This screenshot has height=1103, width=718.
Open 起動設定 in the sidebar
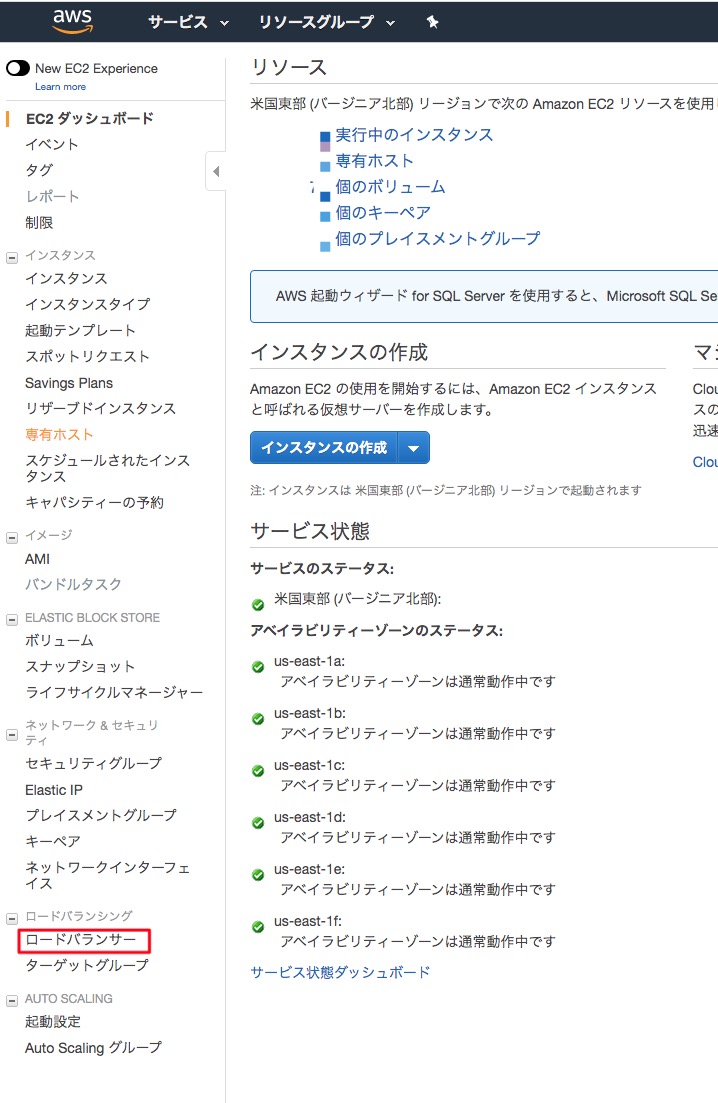coord(53,1022)
